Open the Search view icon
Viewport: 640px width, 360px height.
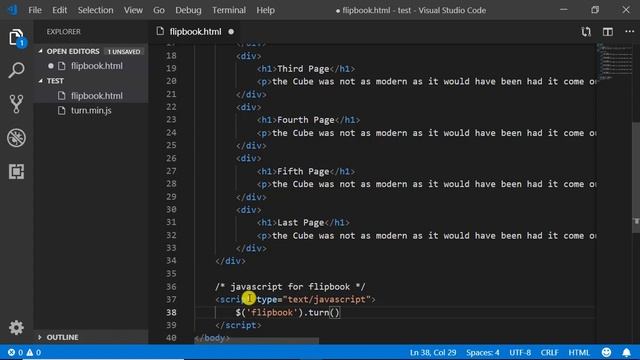click(16, 70)
